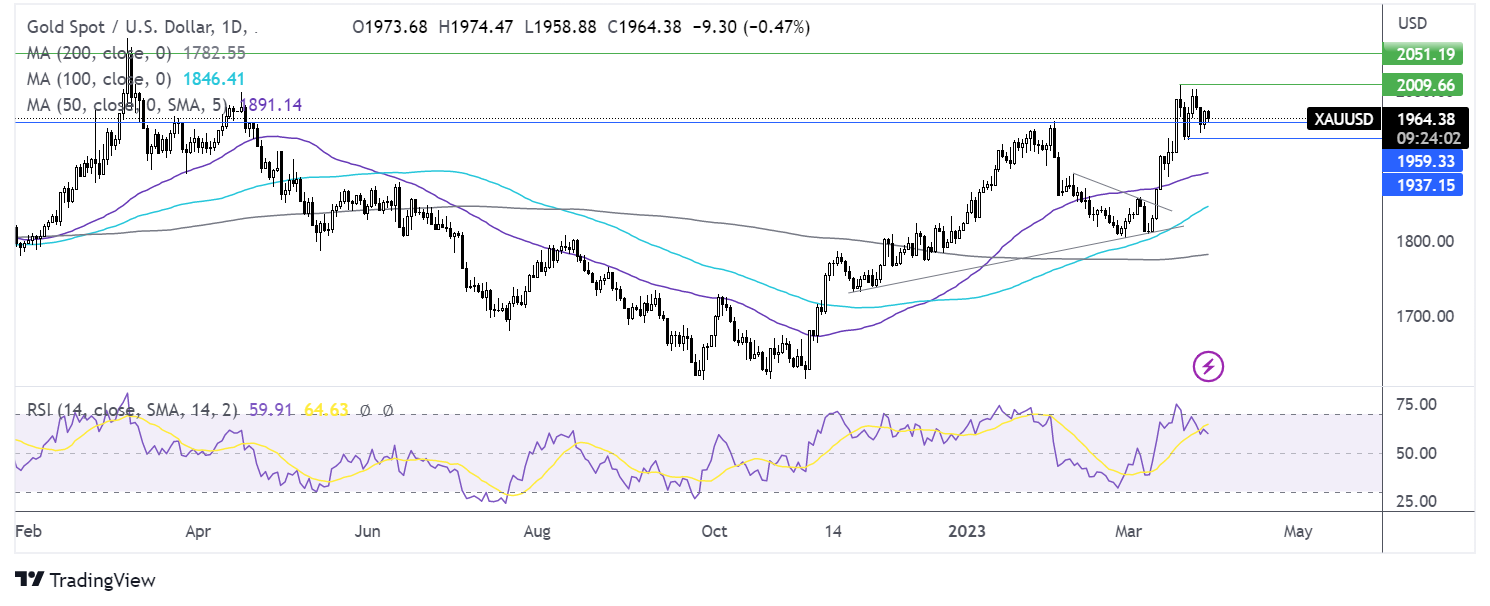Click the May date axis label
Viewport: 1490px width, 606px height.
coord(1297,531)
